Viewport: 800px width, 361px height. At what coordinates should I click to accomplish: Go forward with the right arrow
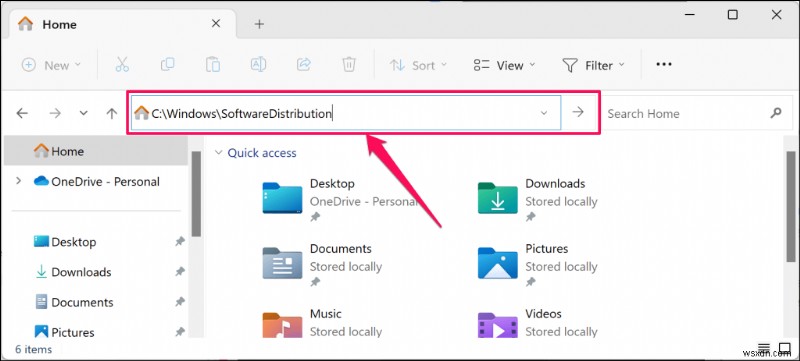(55, 113)
